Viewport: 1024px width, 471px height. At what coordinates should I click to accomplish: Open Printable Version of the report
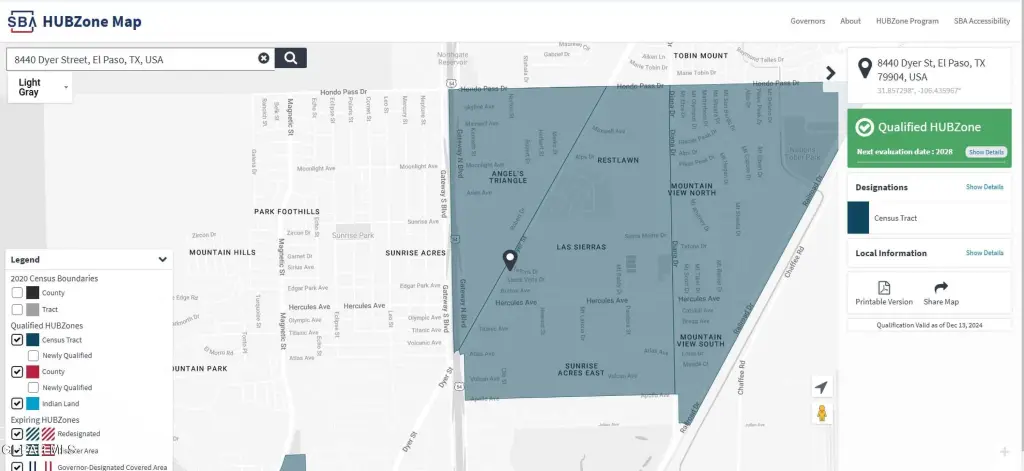pyautogui.click(x=884, y=294)
